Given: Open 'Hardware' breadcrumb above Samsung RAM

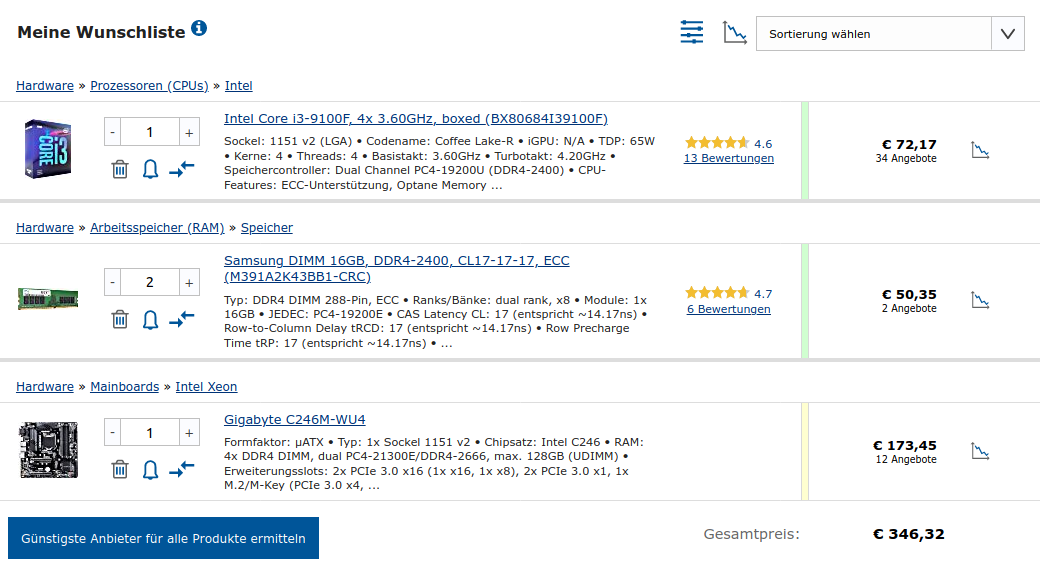Looking at the screenshot, I should pos(44,227).
